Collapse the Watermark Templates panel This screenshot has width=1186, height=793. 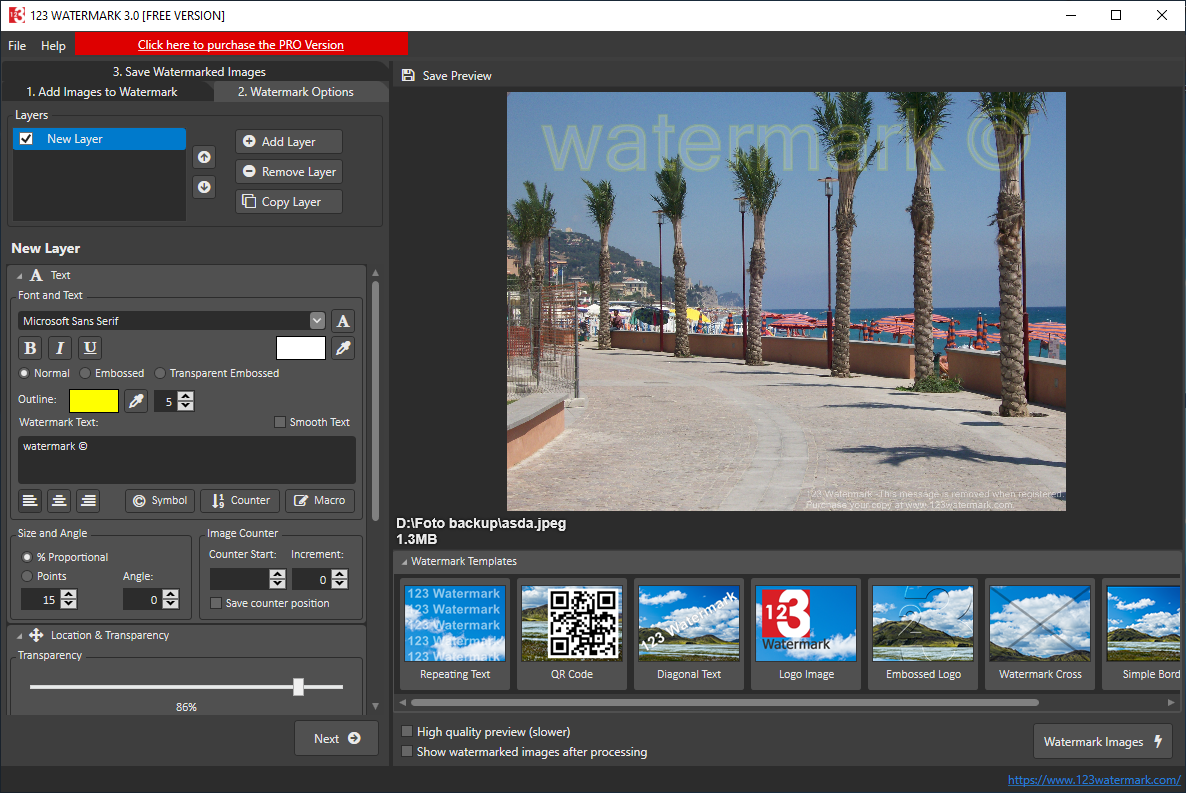404,562
